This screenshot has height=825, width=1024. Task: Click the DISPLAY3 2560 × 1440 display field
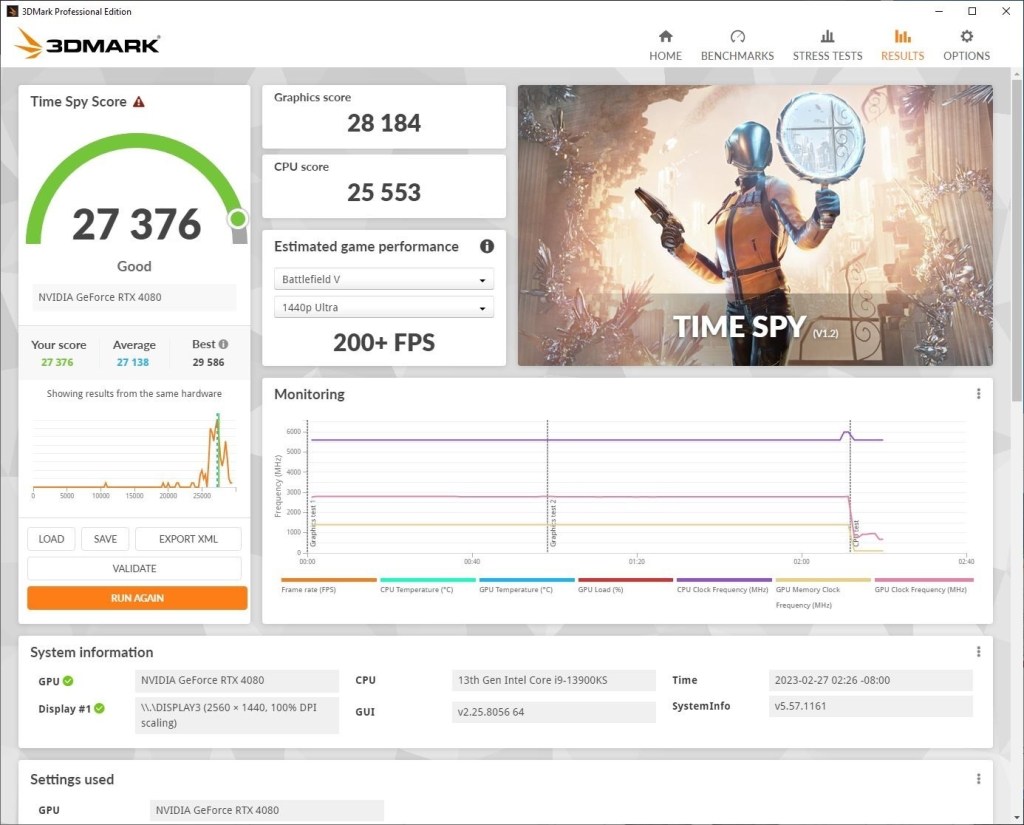point(237,715)
